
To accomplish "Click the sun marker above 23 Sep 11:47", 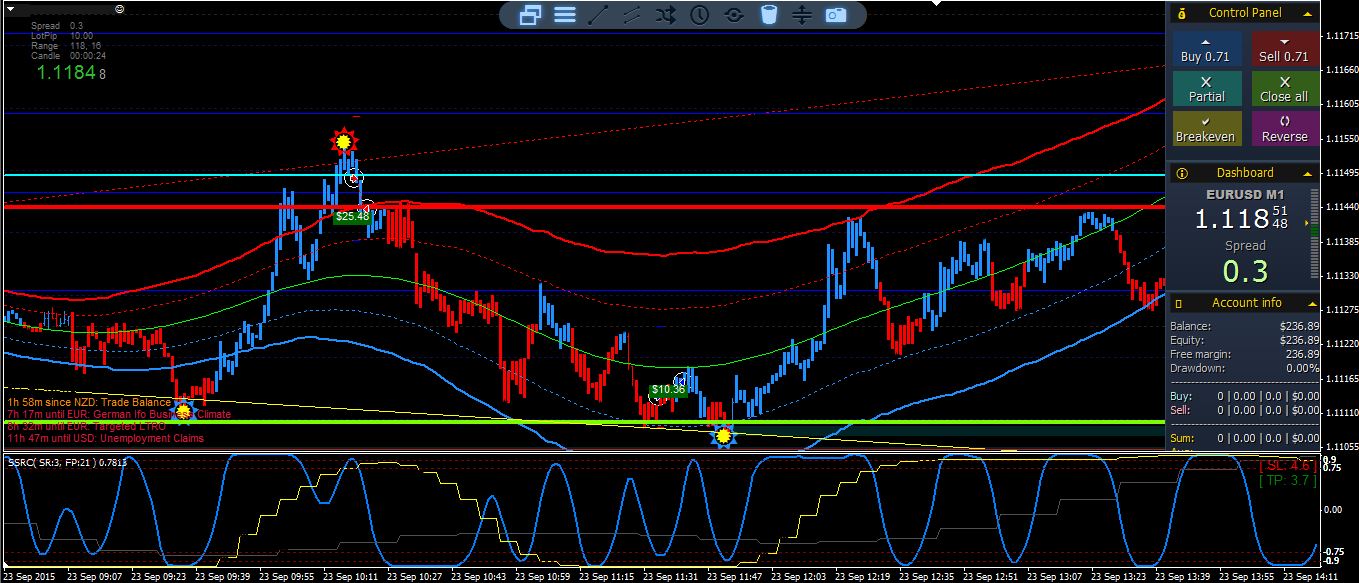I will click(723, 435).
